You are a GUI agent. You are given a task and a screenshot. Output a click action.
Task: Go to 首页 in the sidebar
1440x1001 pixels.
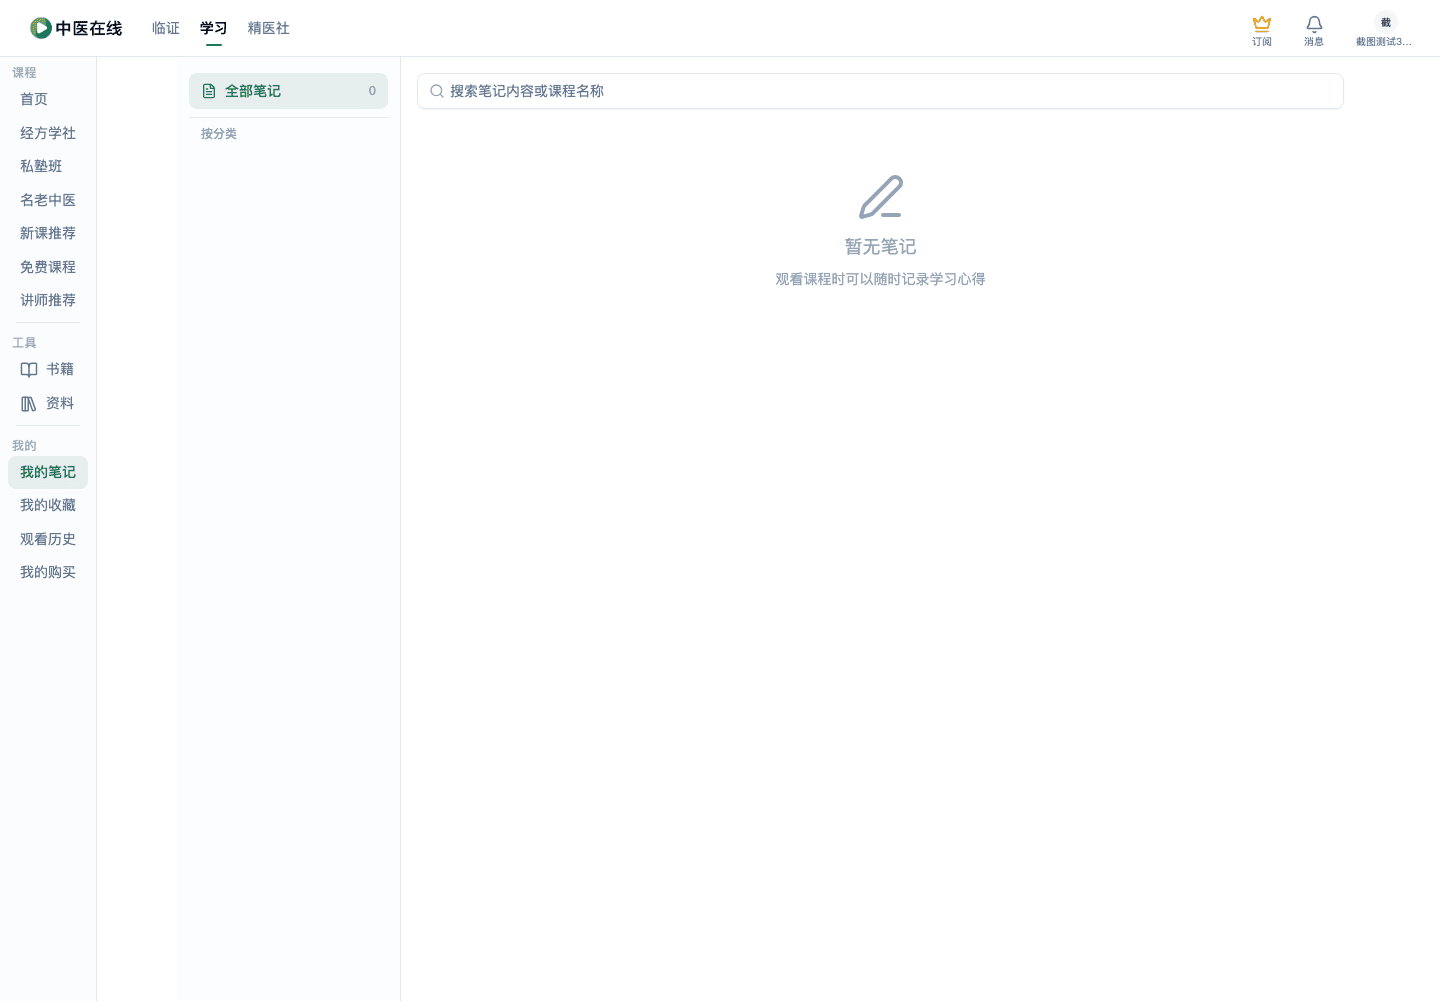48,99
